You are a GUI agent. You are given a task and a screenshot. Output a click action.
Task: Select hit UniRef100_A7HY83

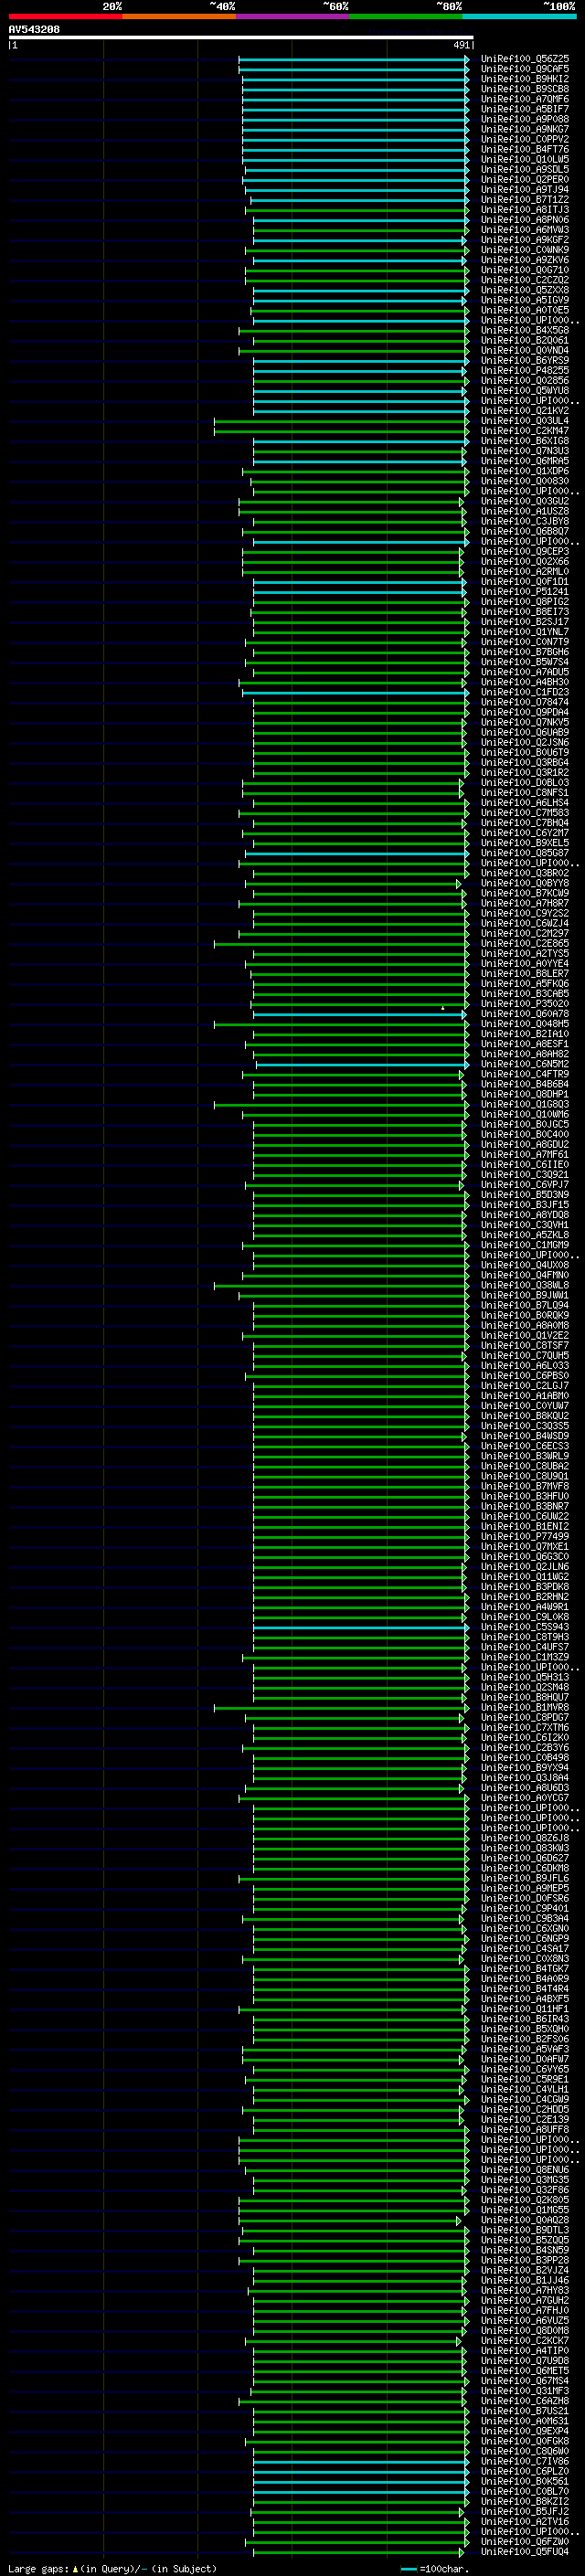pos(525,2290)
